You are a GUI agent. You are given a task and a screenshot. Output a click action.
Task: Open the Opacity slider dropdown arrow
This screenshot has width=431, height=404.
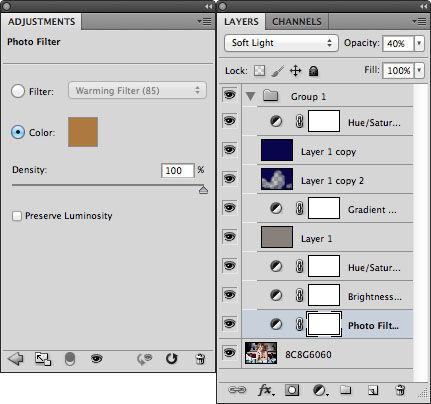(419, 43)
